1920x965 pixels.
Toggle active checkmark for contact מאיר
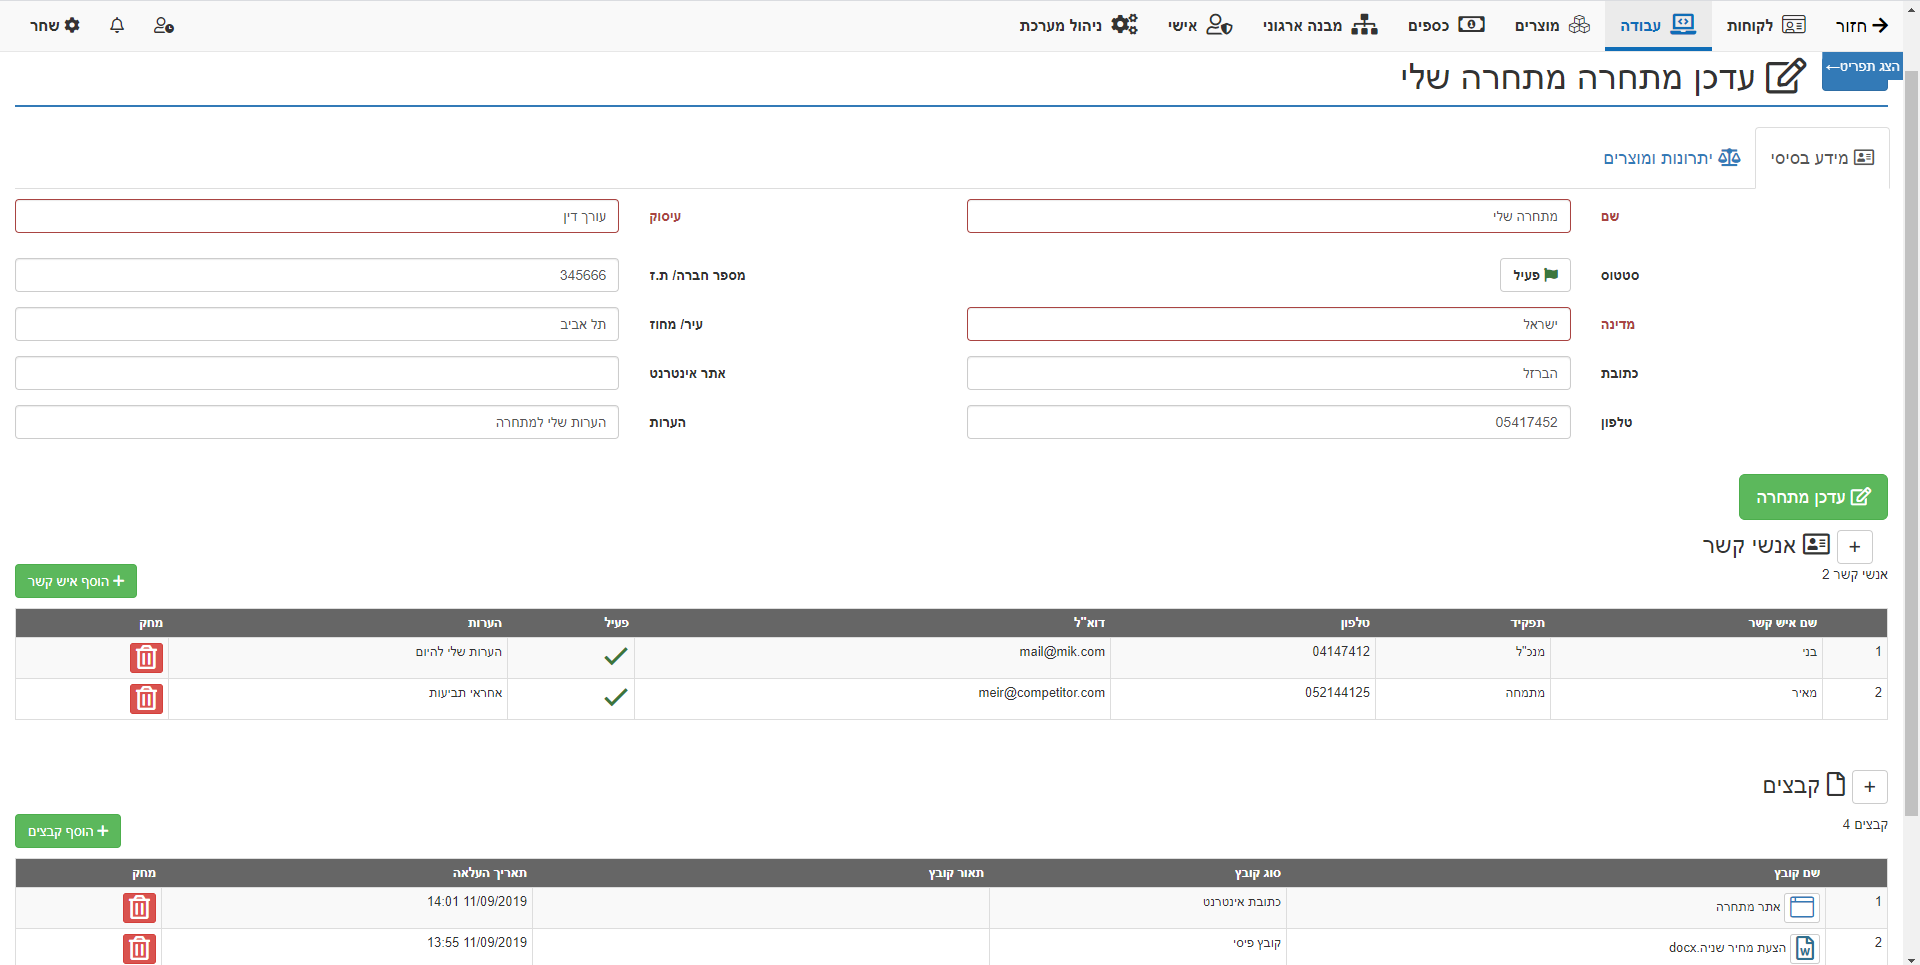click(x=616, y=697)
